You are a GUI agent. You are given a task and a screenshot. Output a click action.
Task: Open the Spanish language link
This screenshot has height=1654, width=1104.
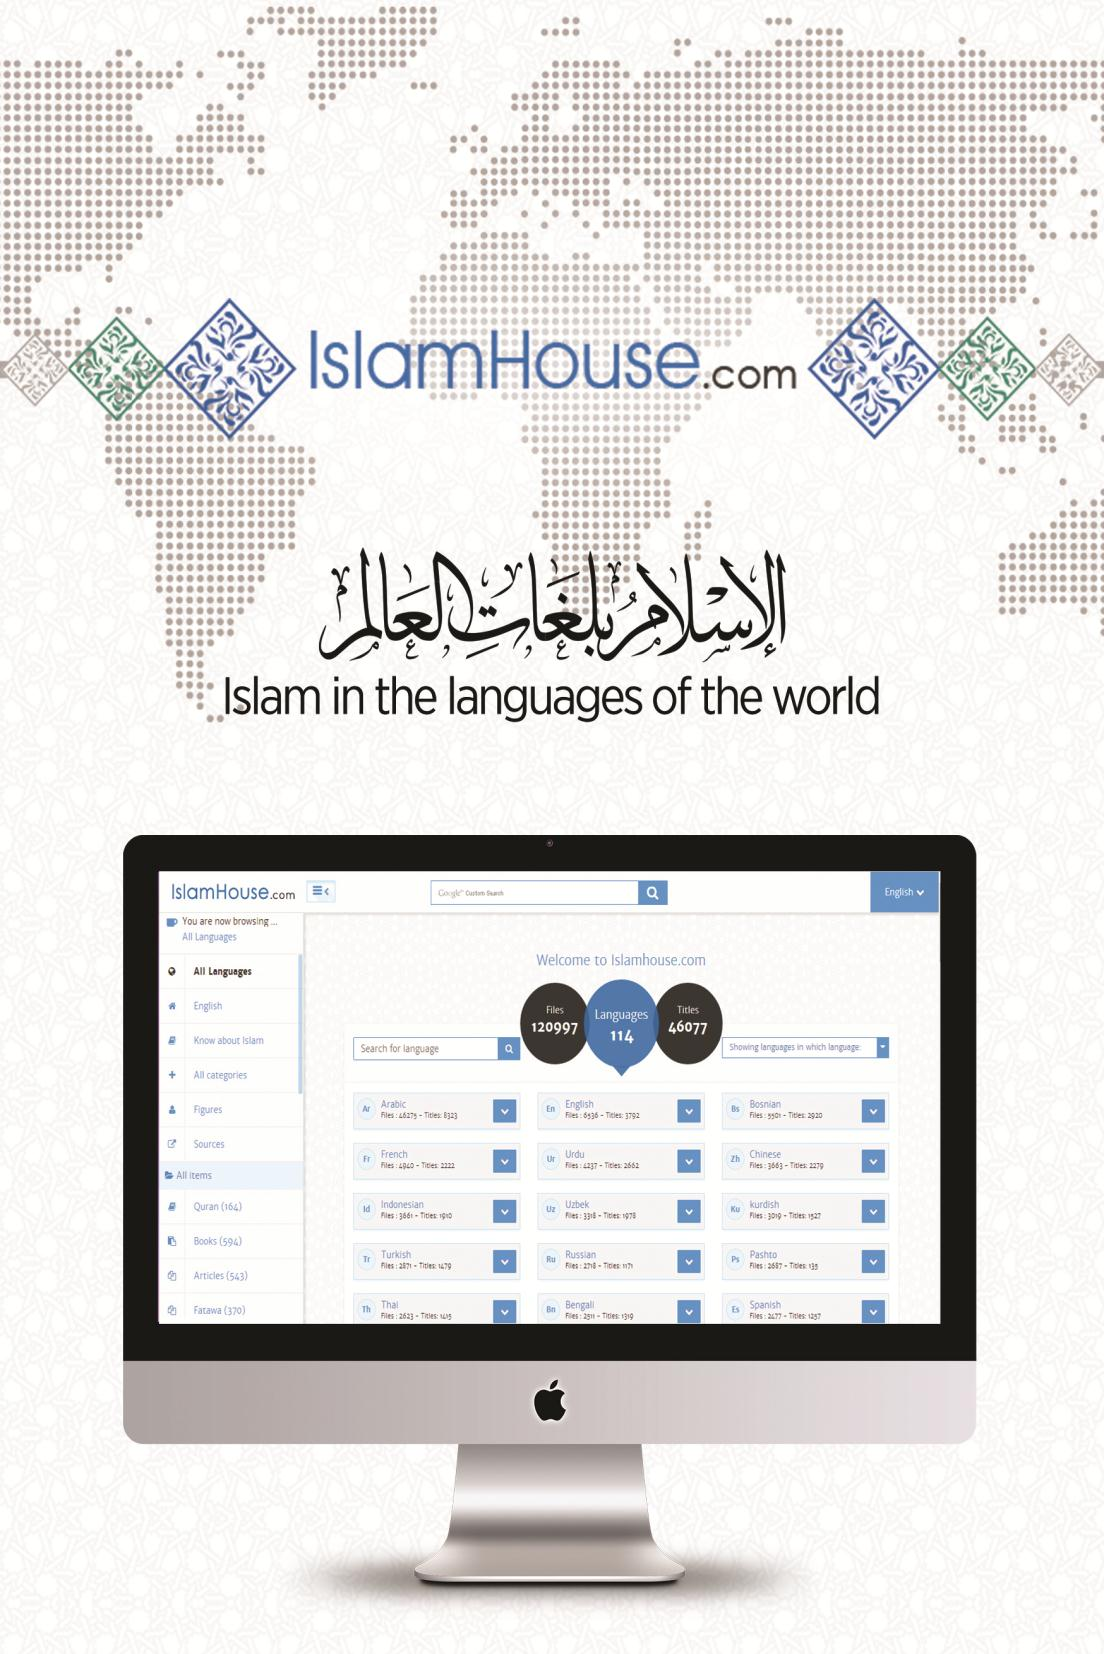tap(765, 1305)
